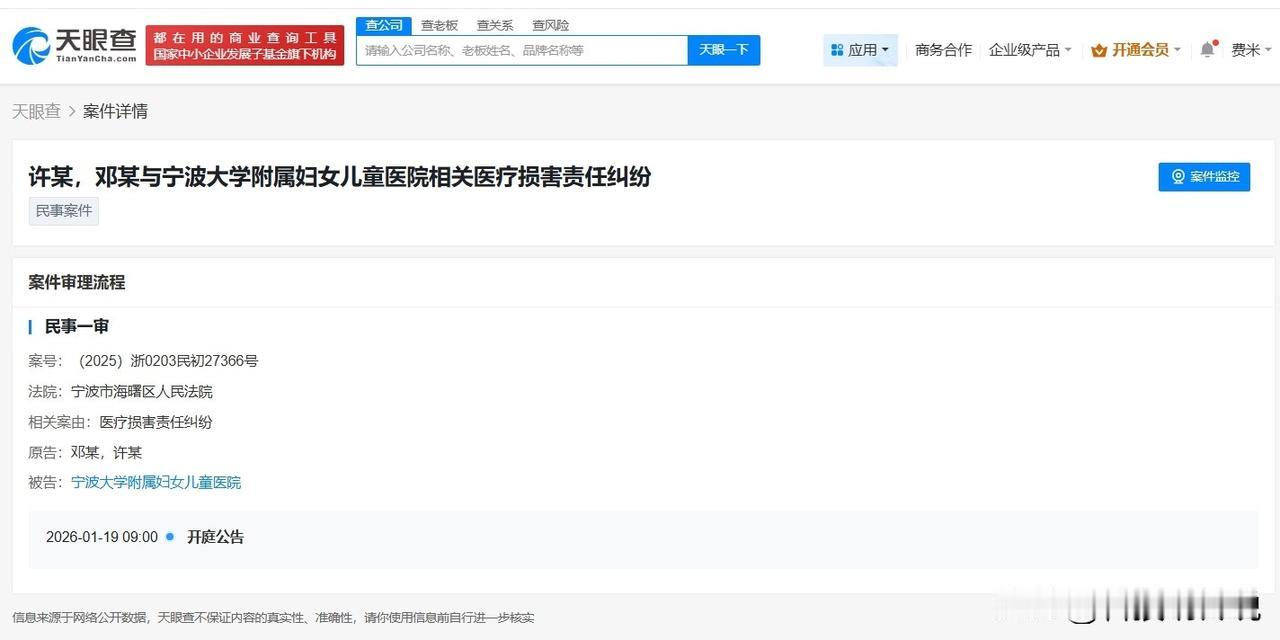The image size is (1280, 640).
Task: Select the 查关系 search tab
Action: tap(494, 25)
